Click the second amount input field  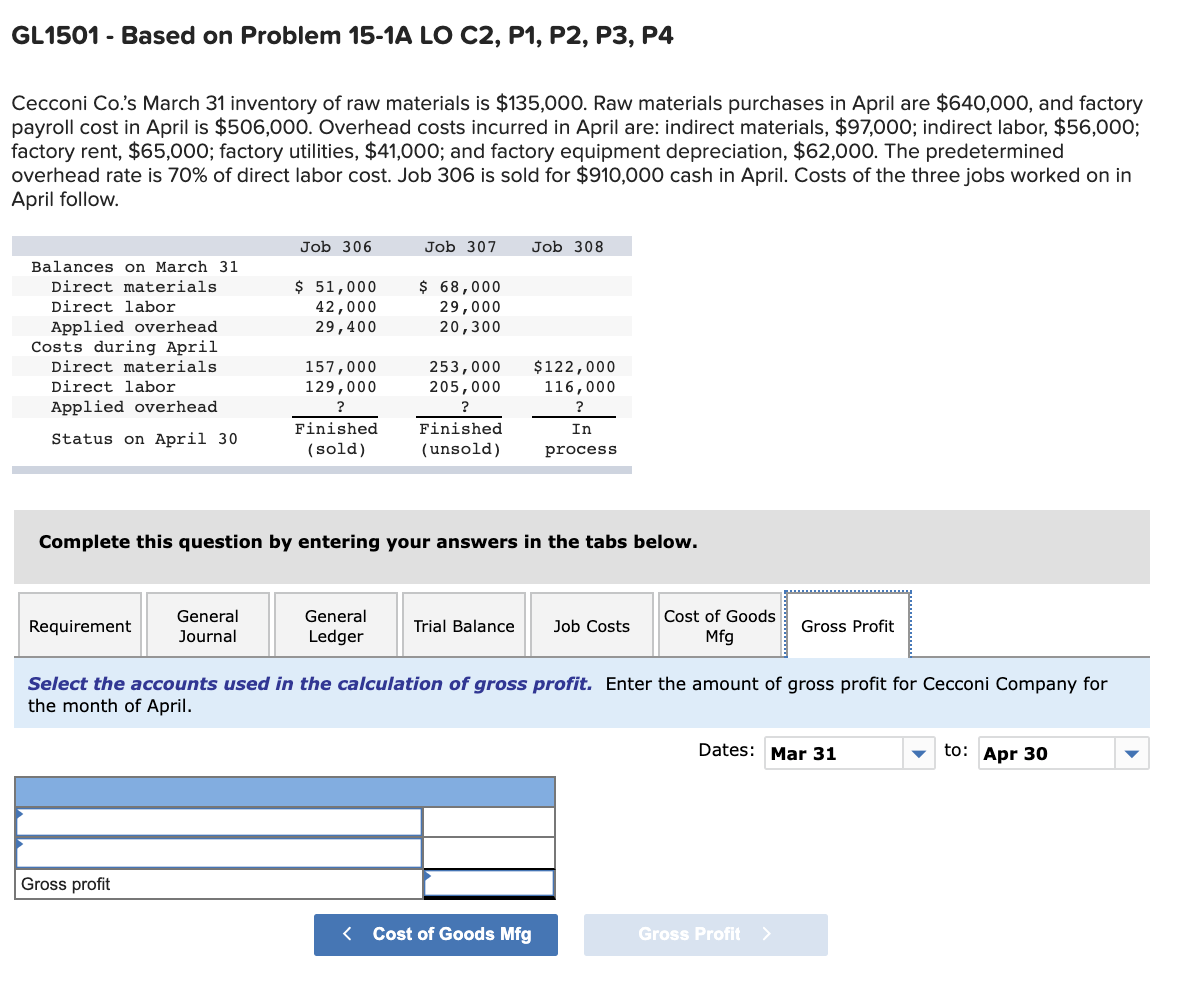coord(488,852)
